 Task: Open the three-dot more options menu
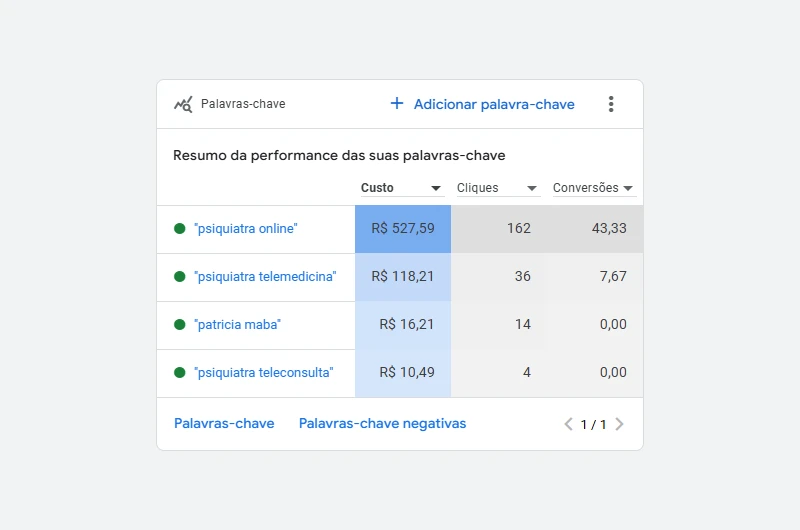coord(611,104)
